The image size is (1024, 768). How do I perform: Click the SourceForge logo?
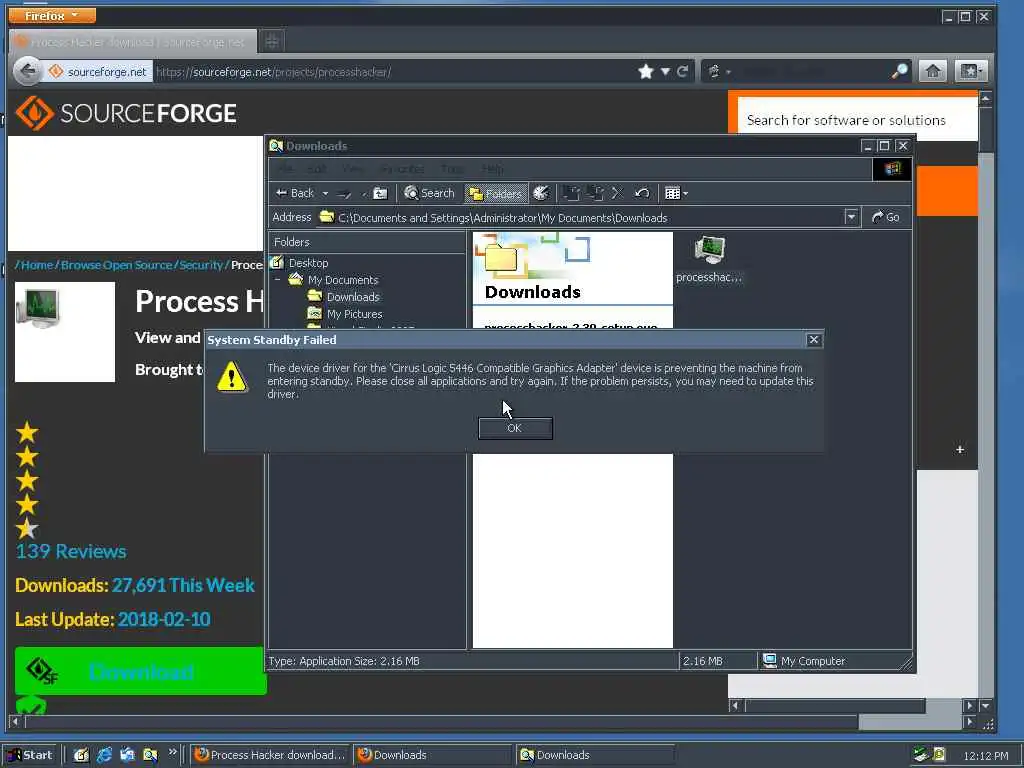click(x=126, y=113)
